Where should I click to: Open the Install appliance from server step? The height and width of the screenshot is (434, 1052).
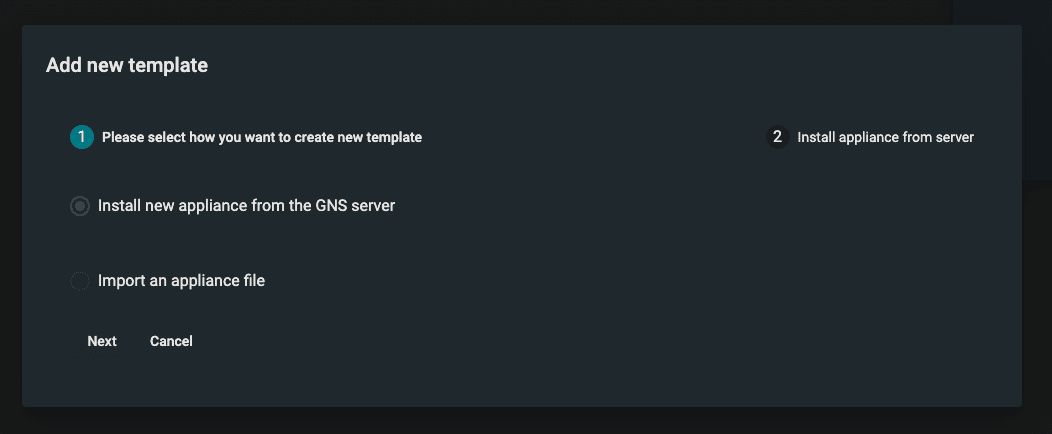pos(885,137)
